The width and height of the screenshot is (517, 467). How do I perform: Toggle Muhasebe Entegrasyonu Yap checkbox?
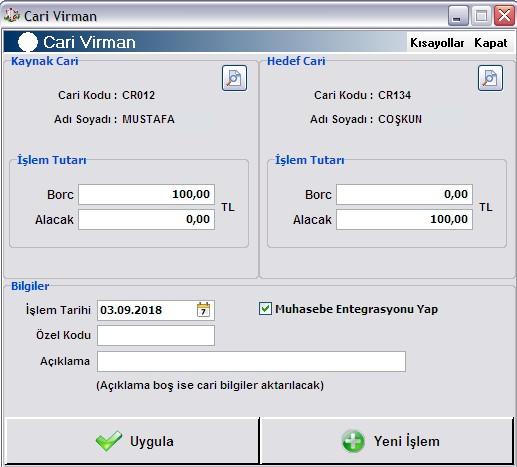[x=265, y=309]
